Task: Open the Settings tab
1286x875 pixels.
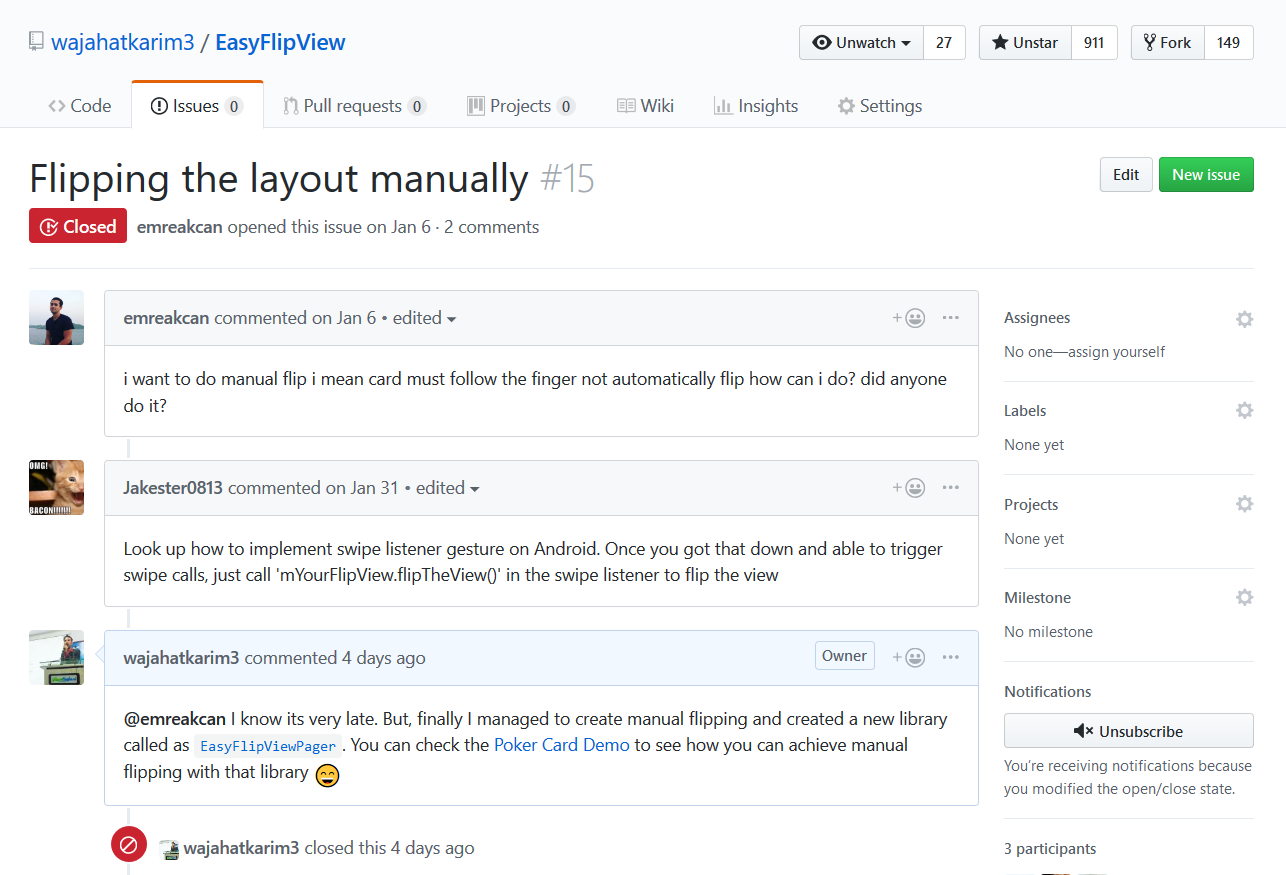Action: (x=880, y=106)
